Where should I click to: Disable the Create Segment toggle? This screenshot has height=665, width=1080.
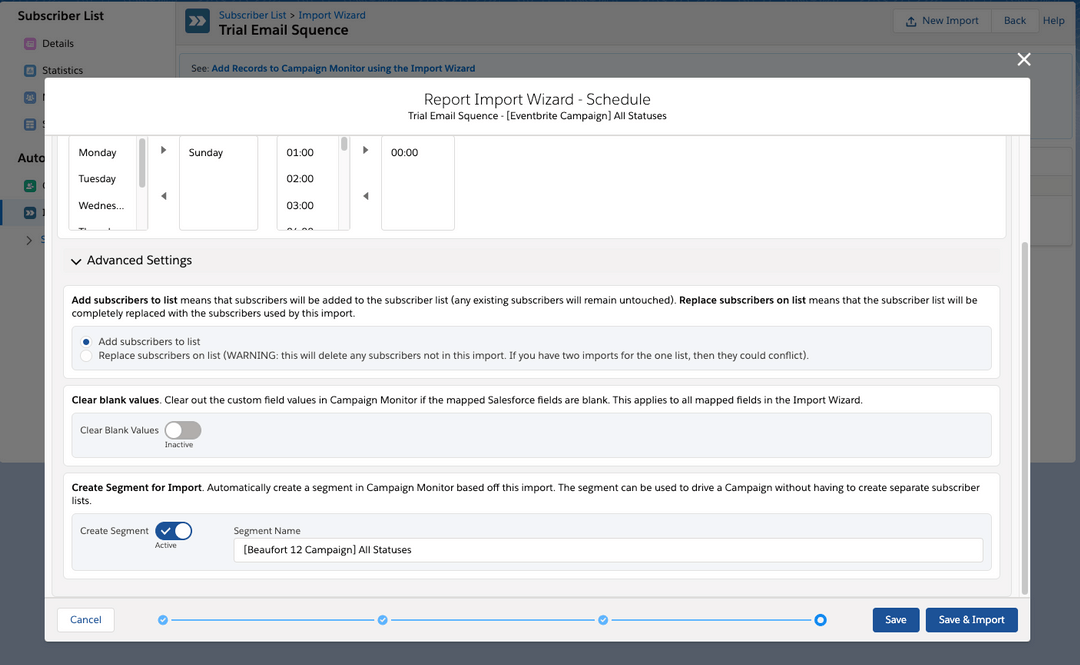[174, 531]
